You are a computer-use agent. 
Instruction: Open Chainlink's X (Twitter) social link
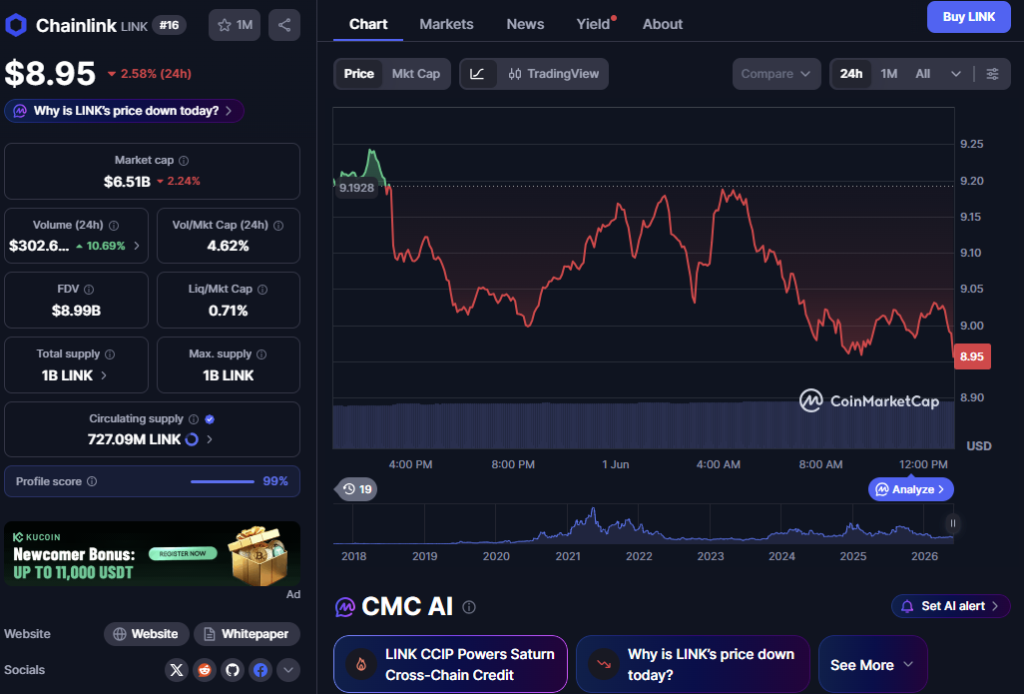coord(176,670)
